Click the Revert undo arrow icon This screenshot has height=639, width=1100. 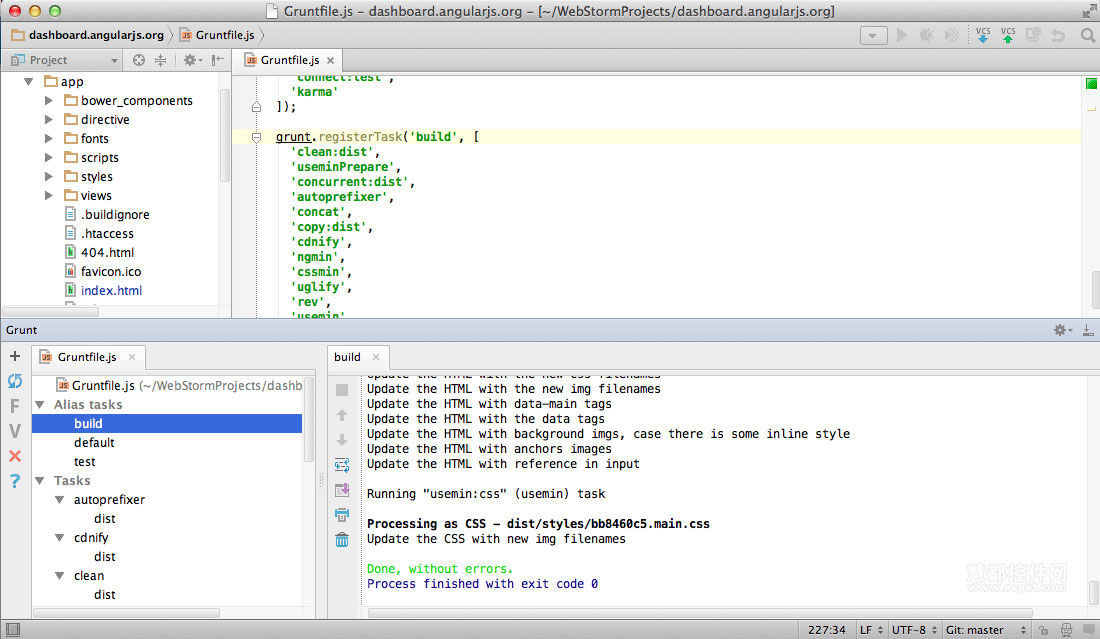click(1058, 35)
